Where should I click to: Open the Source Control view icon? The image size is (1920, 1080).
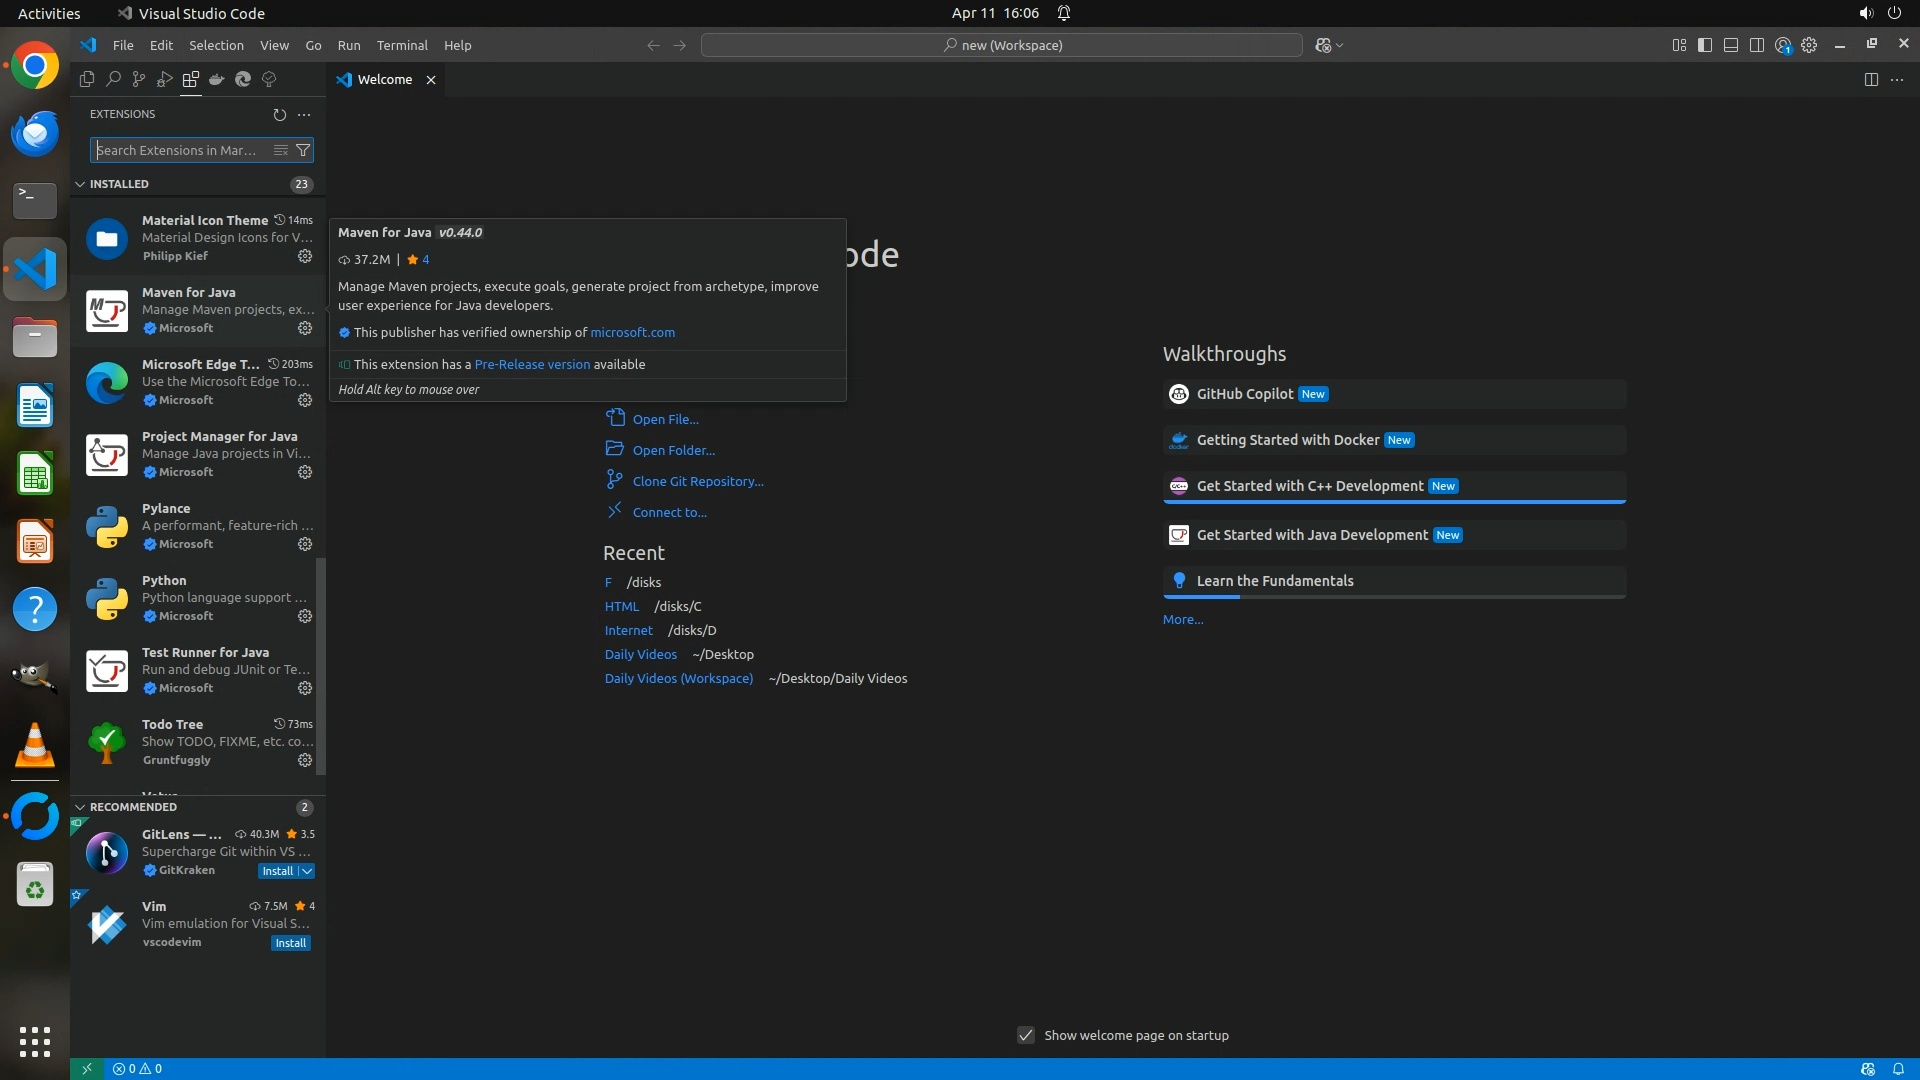(x=139, y=79)
